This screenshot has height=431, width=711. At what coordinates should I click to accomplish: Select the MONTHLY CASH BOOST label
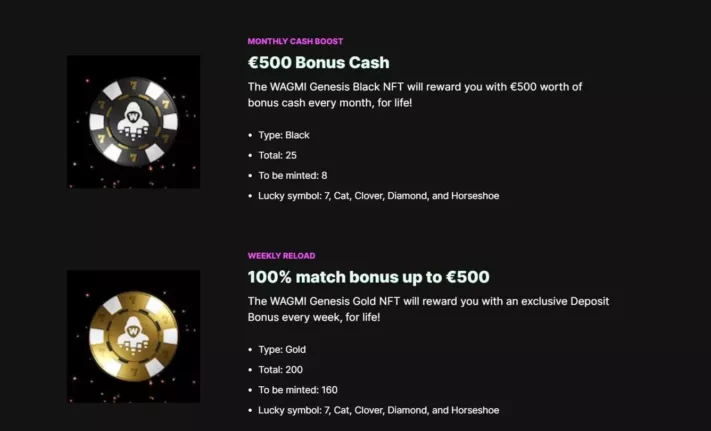[295, 41]
